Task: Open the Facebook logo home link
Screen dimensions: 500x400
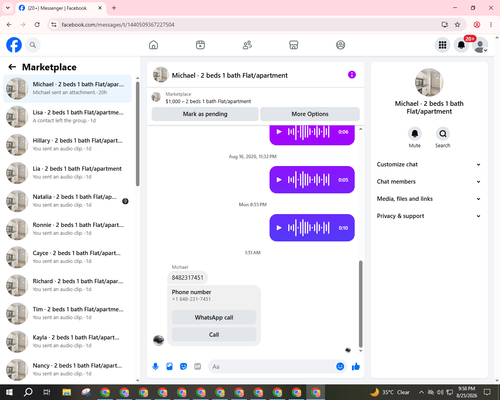Action: pos(14,45)
